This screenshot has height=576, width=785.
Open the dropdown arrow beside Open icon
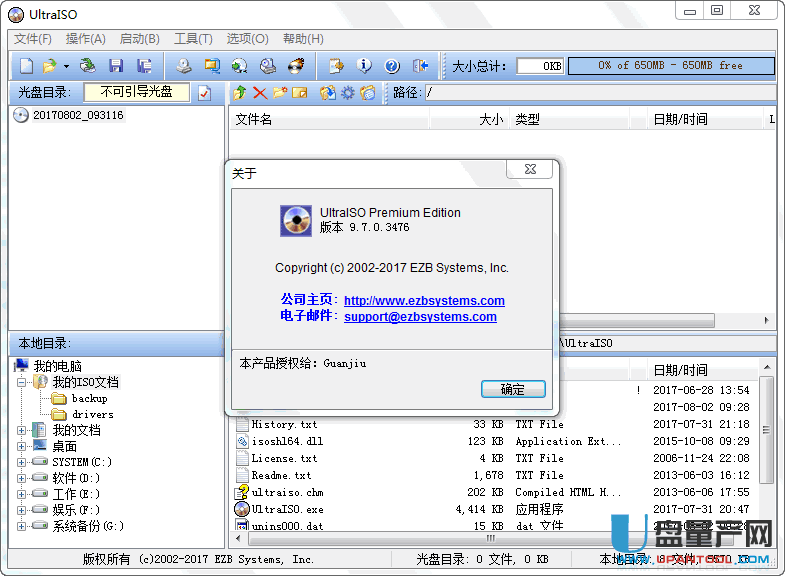(x=66, y=66)
